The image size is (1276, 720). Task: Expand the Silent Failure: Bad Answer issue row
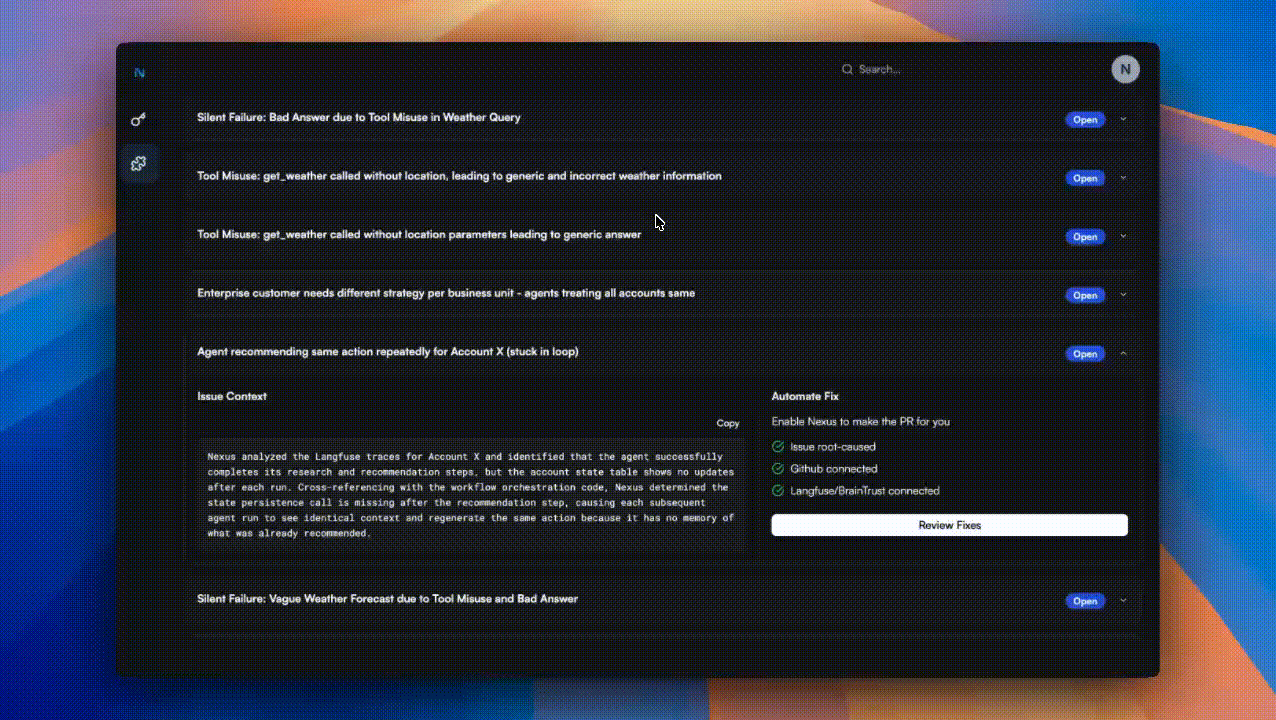point(1122,119)
